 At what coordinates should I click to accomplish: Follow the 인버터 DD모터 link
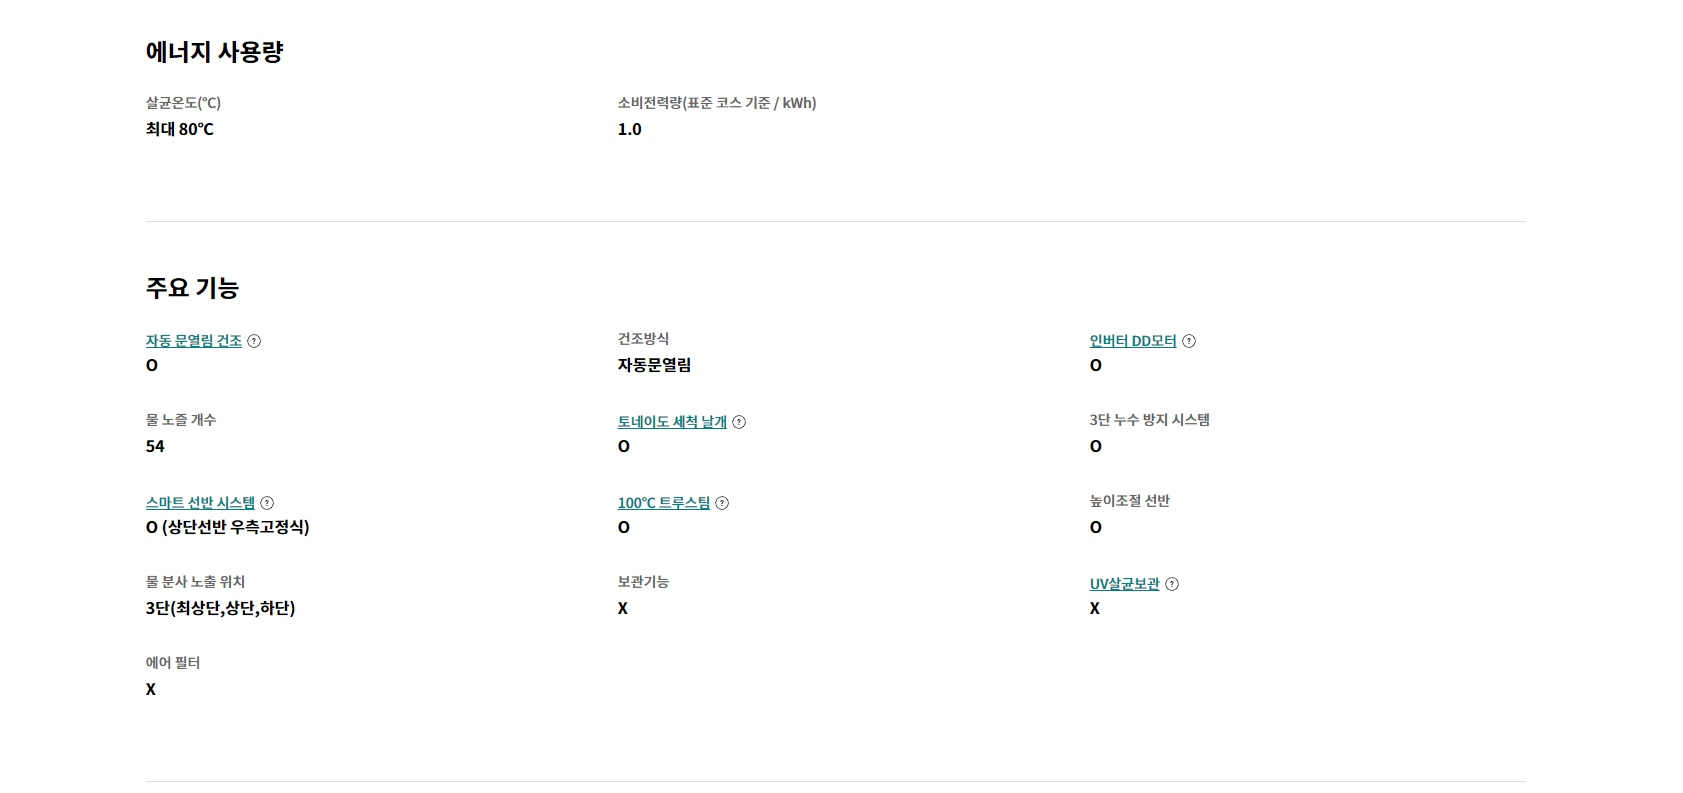pyautogui.click(x=1133, y=341)
